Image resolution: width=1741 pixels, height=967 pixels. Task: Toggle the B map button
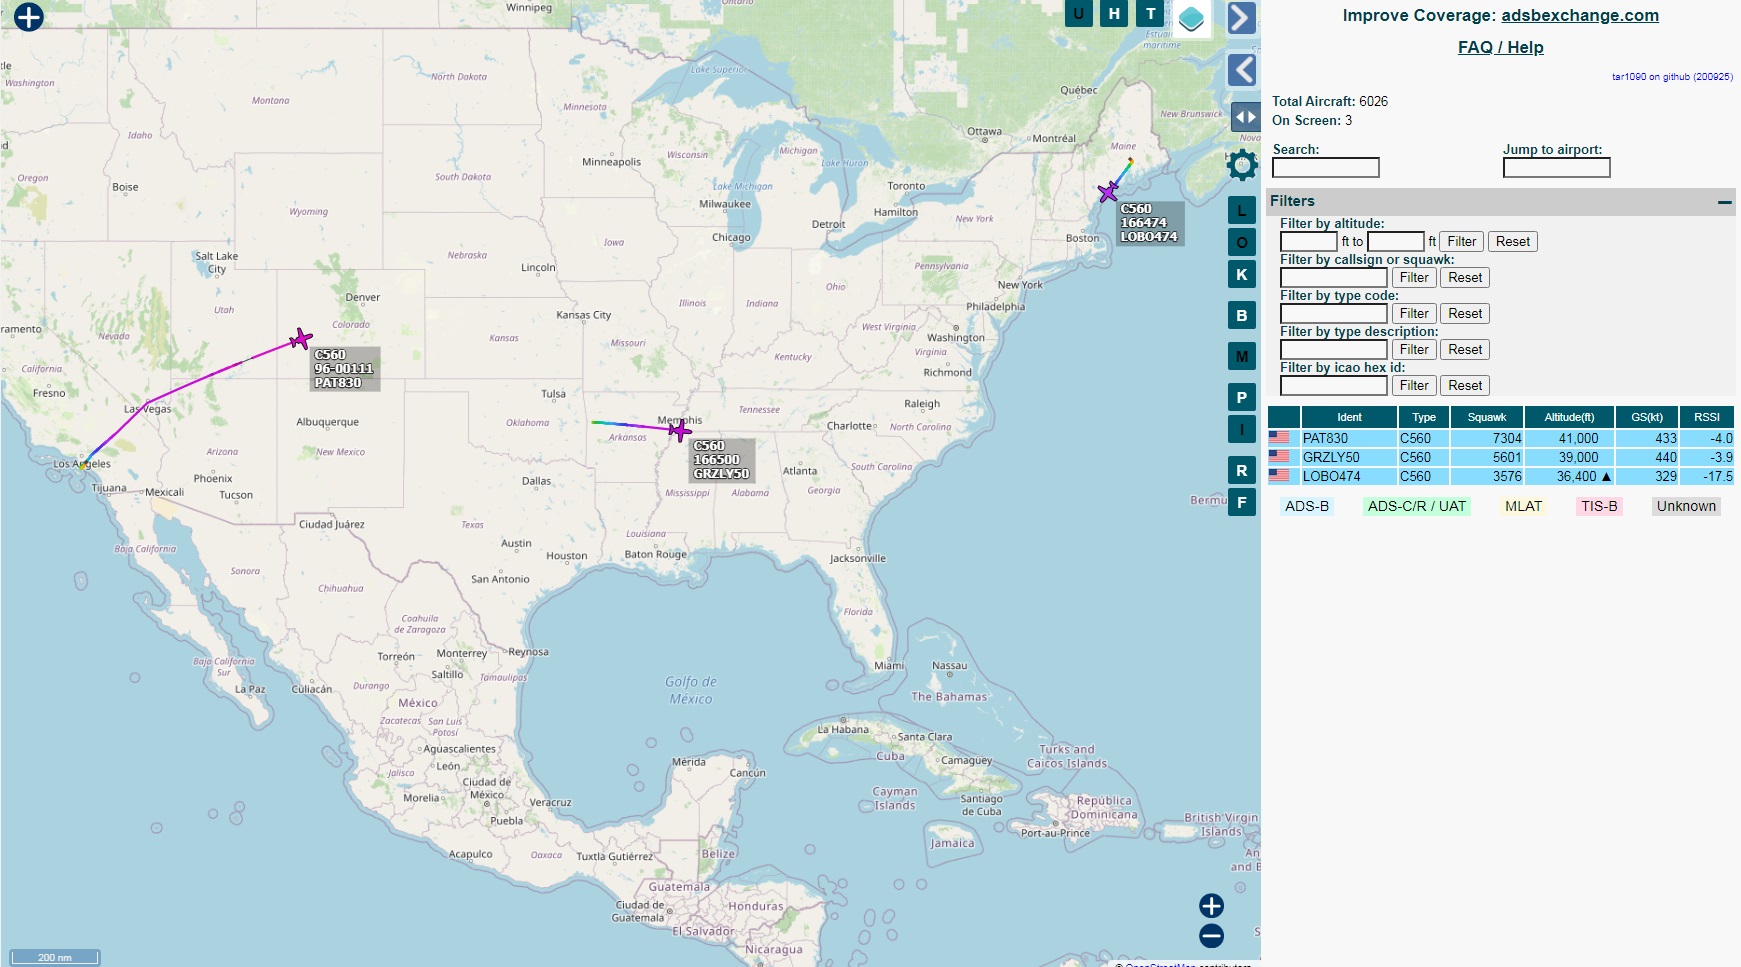pyautogui.click(x=1241, y=315)
